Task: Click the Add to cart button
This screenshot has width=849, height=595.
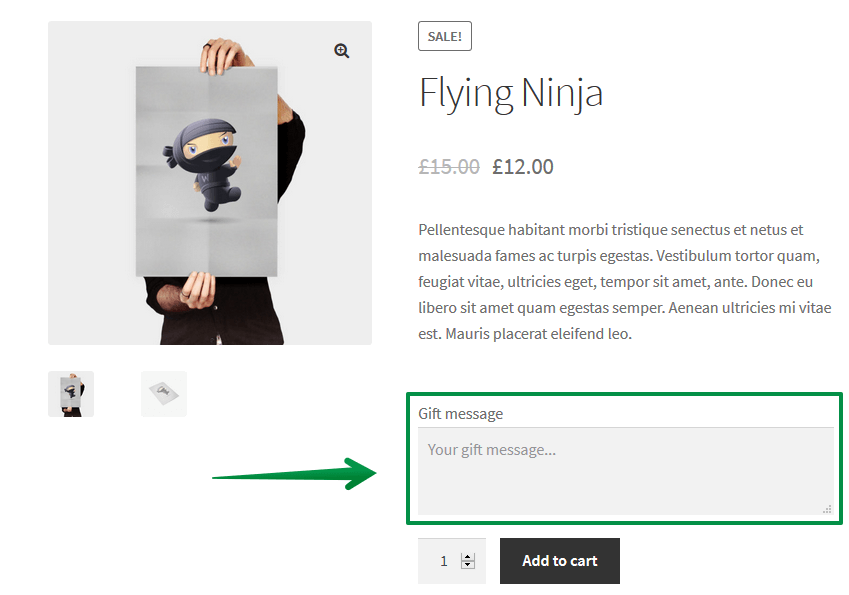Action: click(559, 561)
